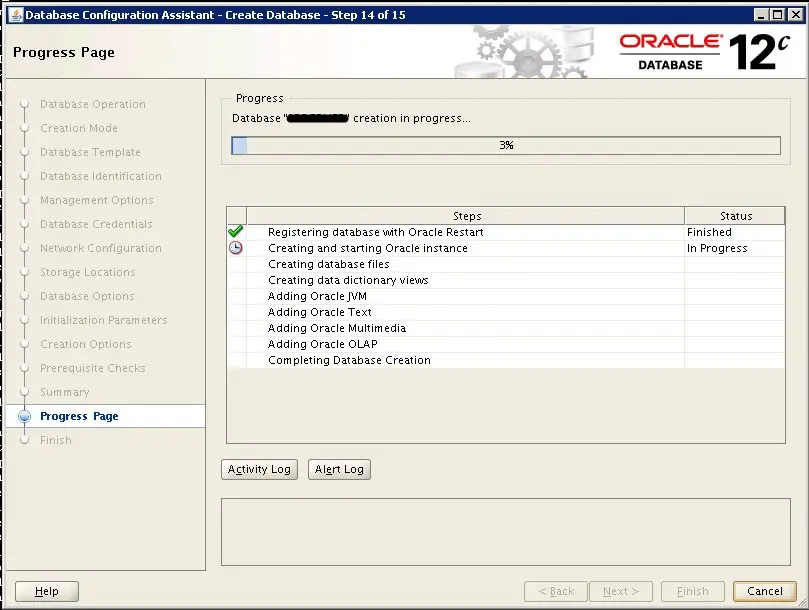
Task: Click the Progress Page step bullet icon
Action: 24,416
